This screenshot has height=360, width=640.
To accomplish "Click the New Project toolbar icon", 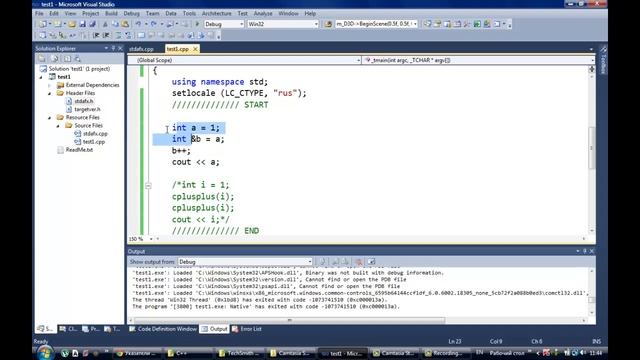I will [43, 24].
